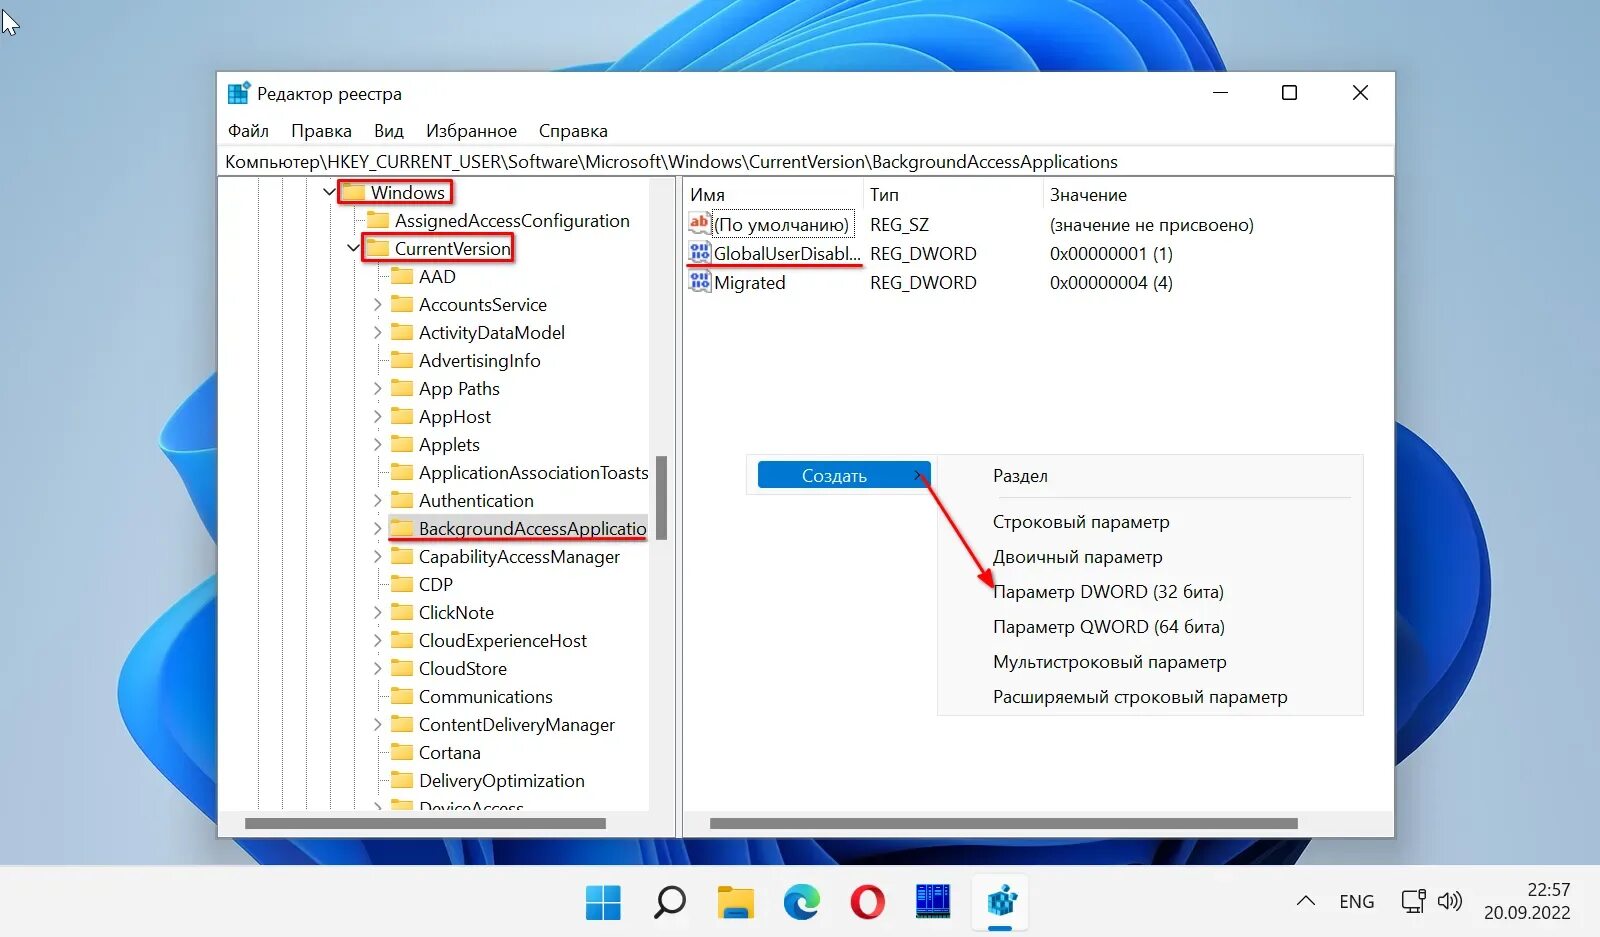
Task: Choose Строковый параметр from the submenu
Action: coord(1081,522)
